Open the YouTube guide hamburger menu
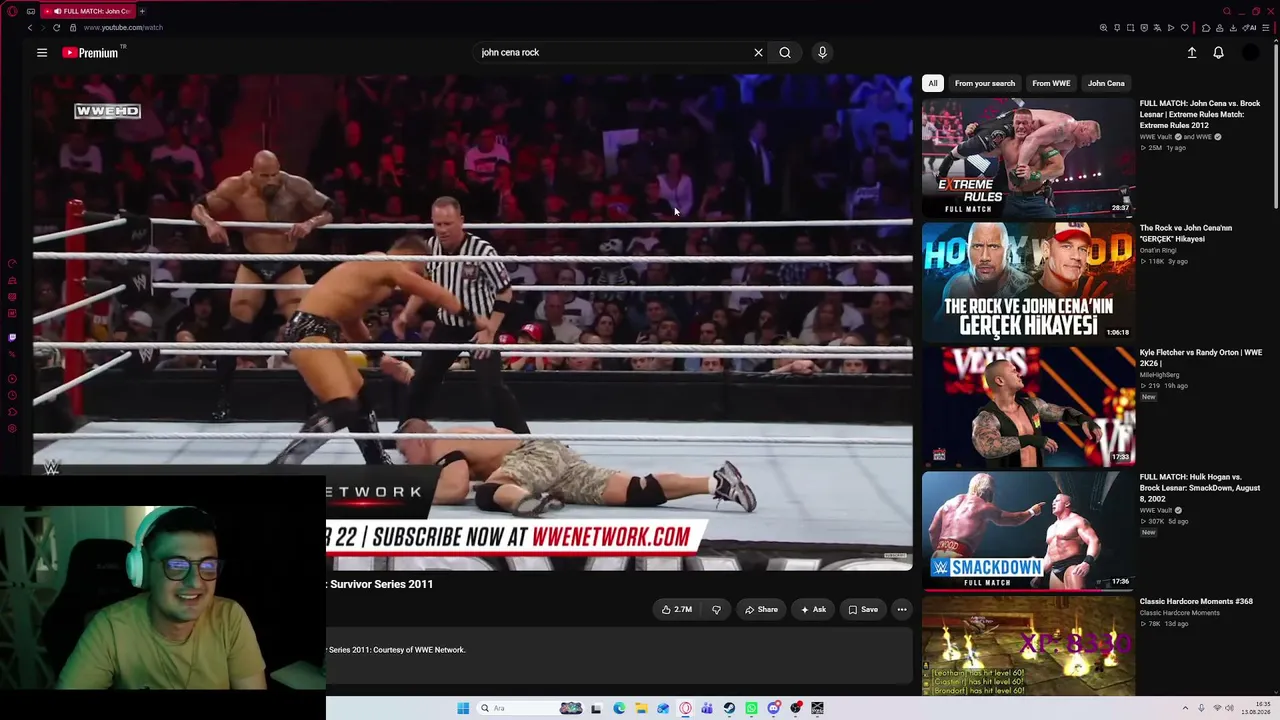The height and width of the screenshot is (720, 1280). tap(42, 53)
